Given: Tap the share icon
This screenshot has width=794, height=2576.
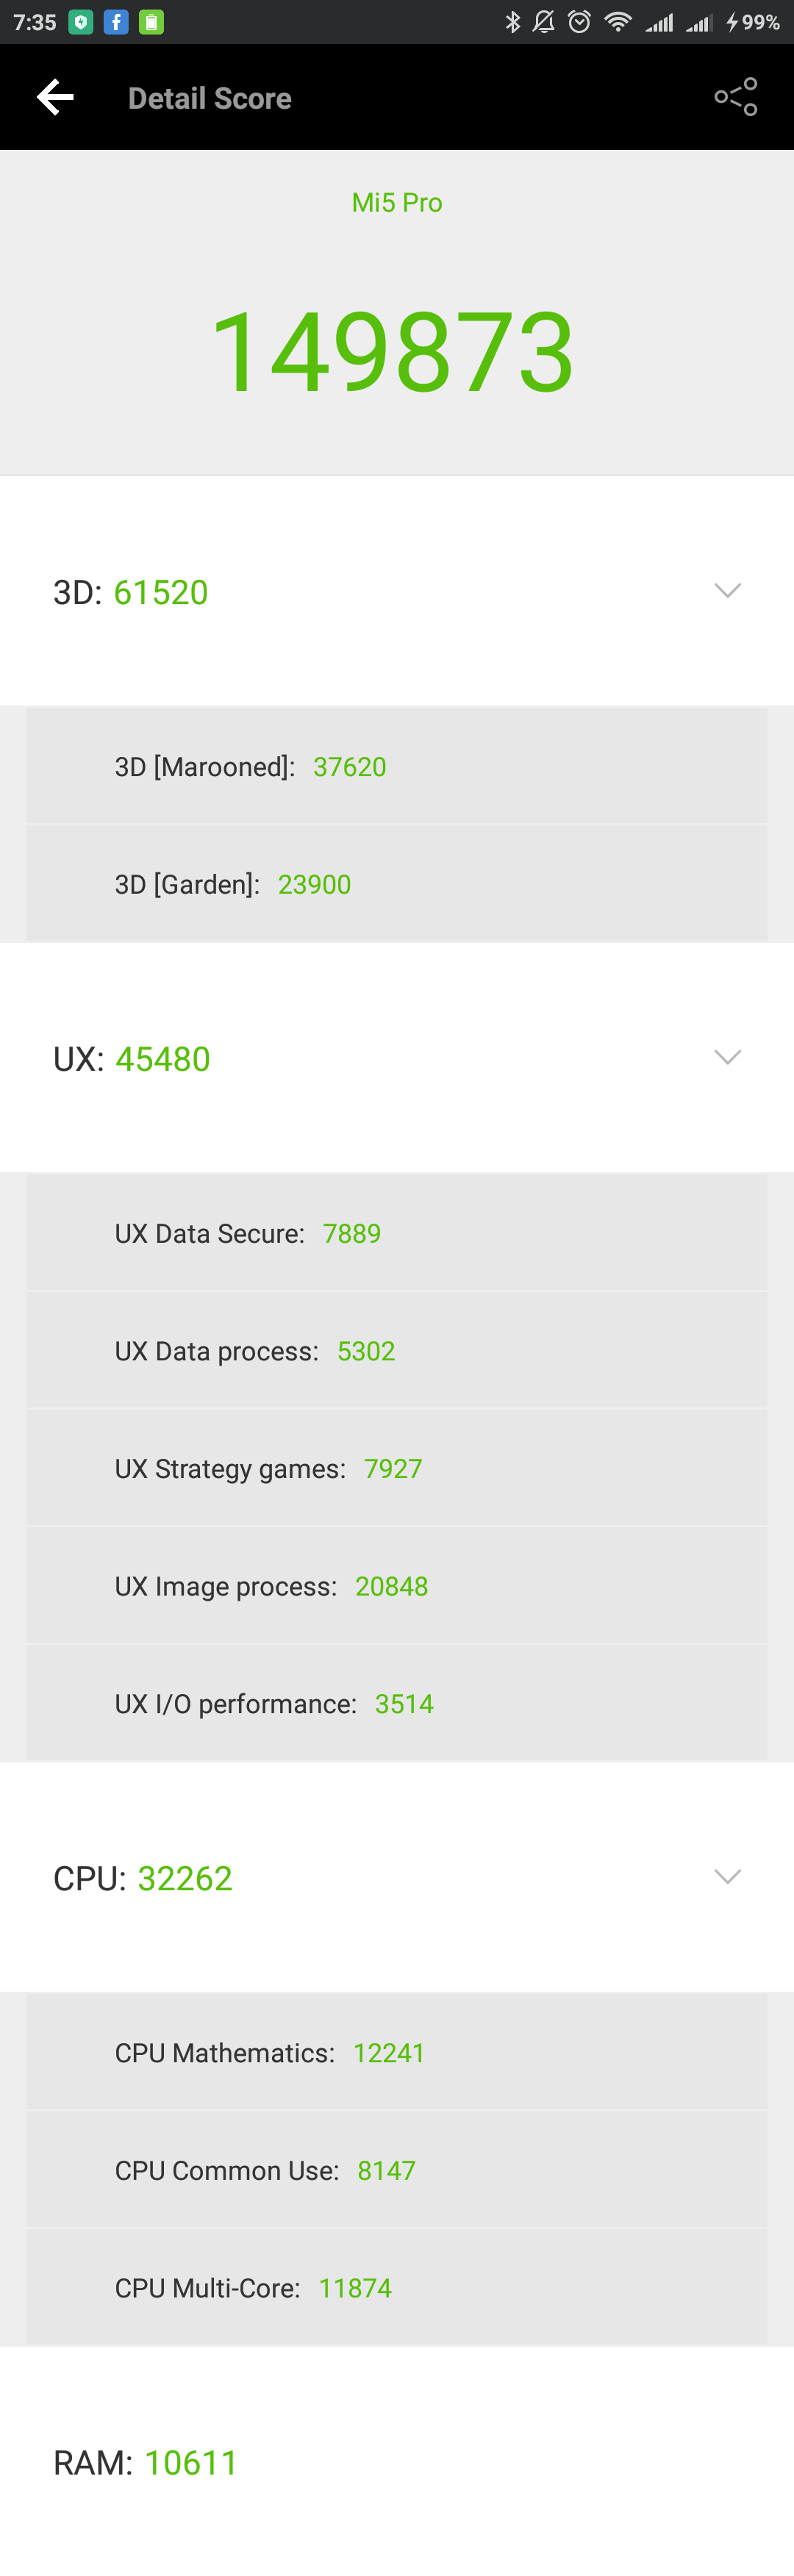Looking at the screenshot, I should (736, 97).
